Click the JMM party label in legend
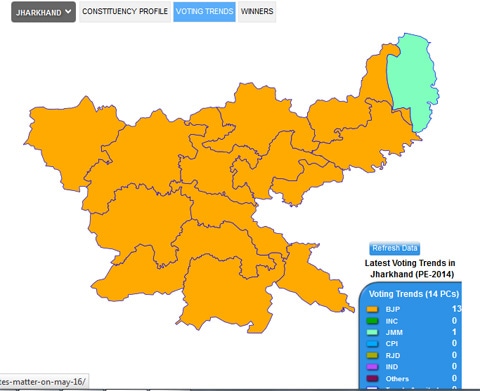Viewport: 480px width, 391px height. click(394, 332)
